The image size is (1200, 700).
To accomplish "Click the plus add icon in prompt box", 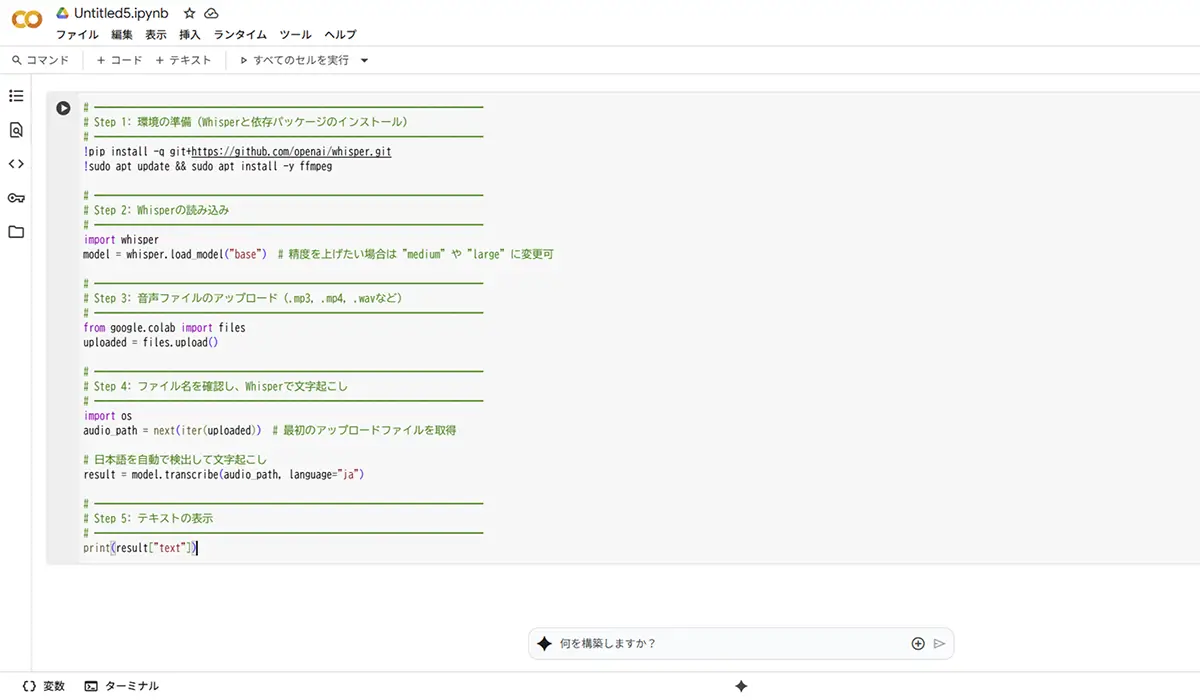I will [918, 644].
